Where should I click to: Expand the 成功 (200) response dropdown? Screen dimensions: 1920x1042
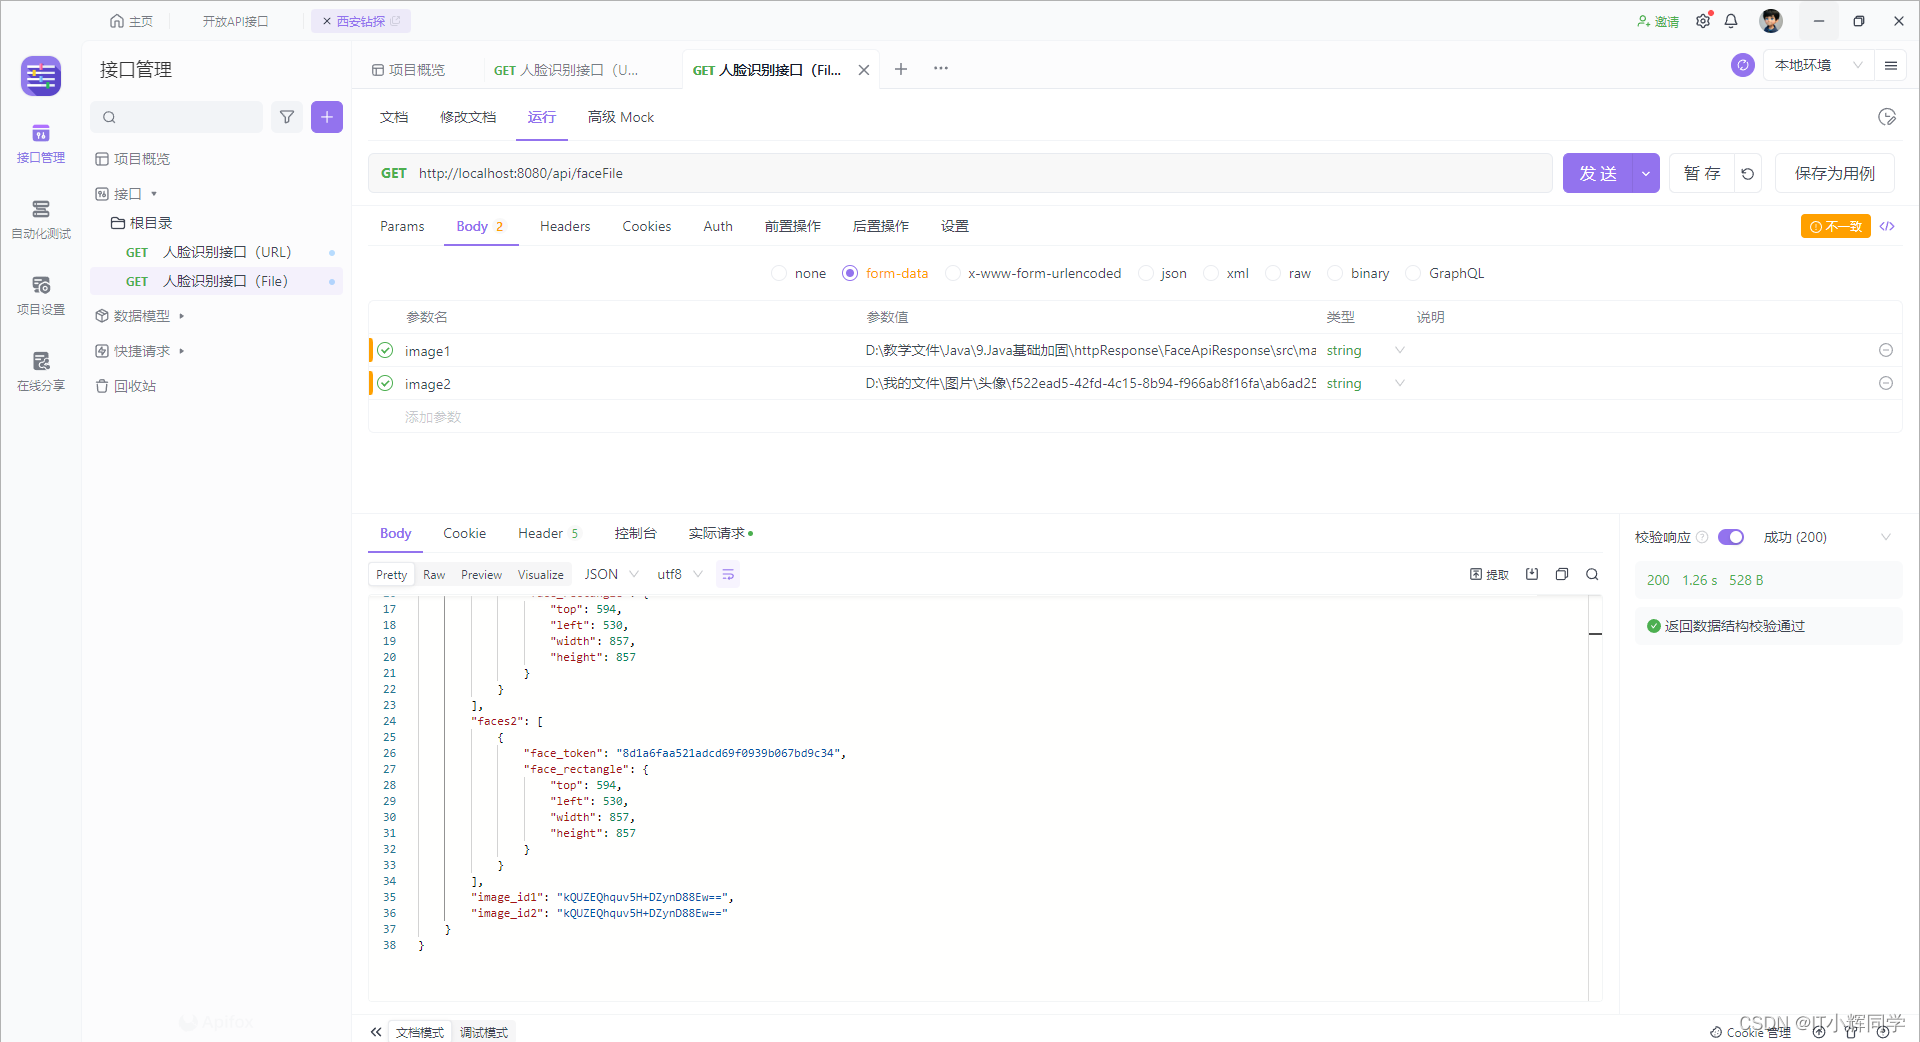pyautogui.click(x=1828, y=537)
